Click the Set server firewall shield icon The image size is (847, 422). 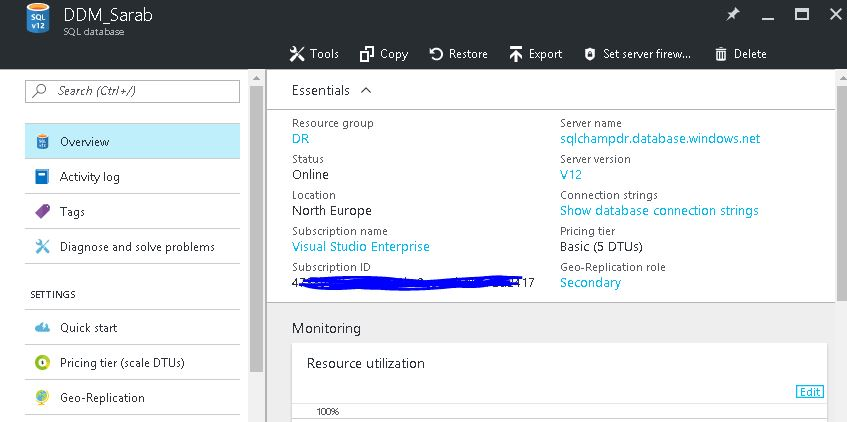[590, 54]
